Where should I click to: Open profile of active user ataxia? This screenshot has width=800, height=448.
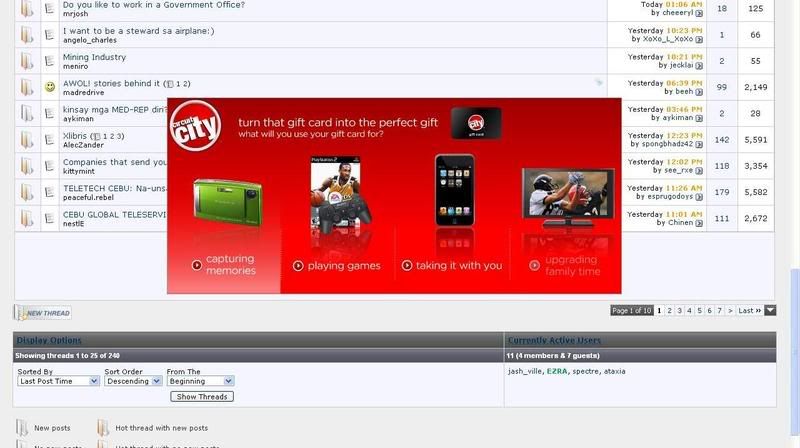tap(614, 371)
